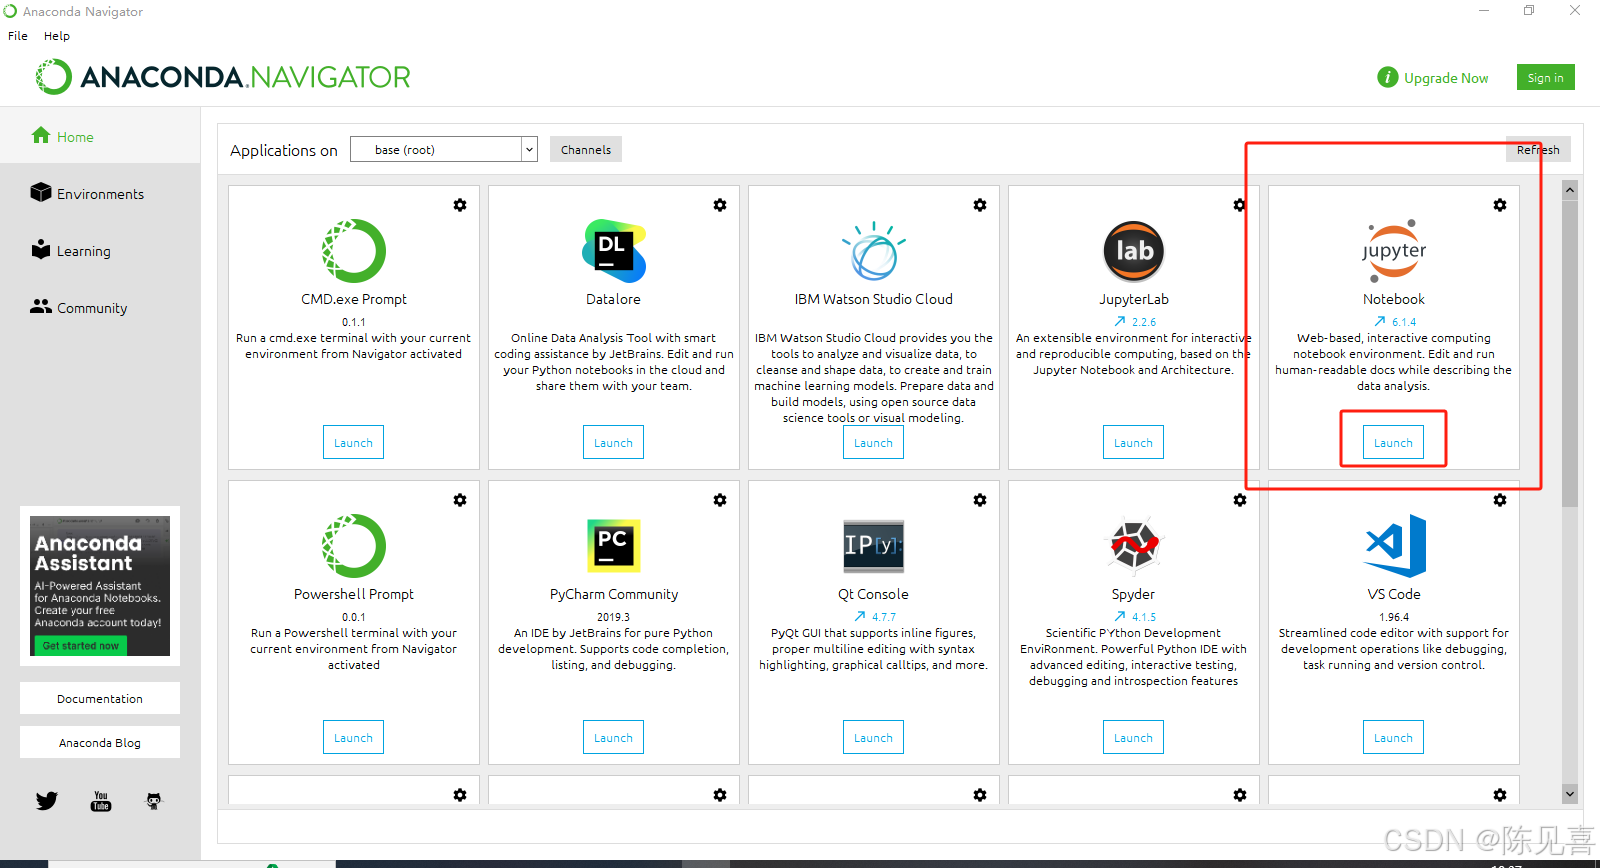Screen dimensions: 1600x868
Task: Switch to the Environments tab
Action: click(x=100, y=194)
